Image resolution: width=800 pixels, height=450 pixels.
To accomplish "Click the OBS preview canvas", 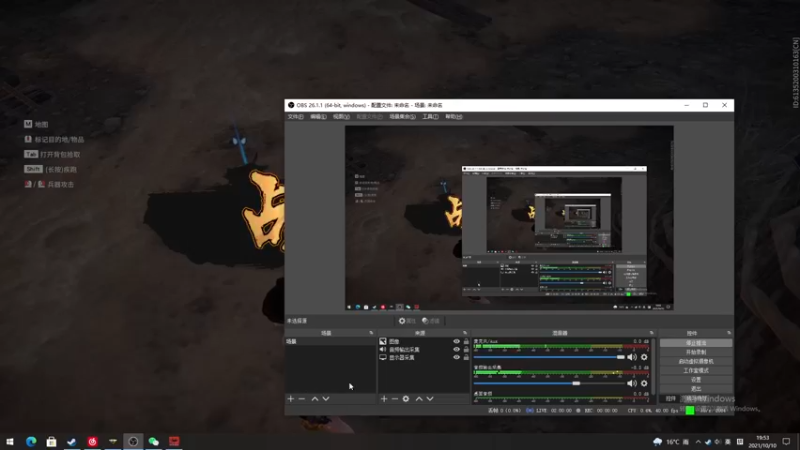I will point(509,218).
